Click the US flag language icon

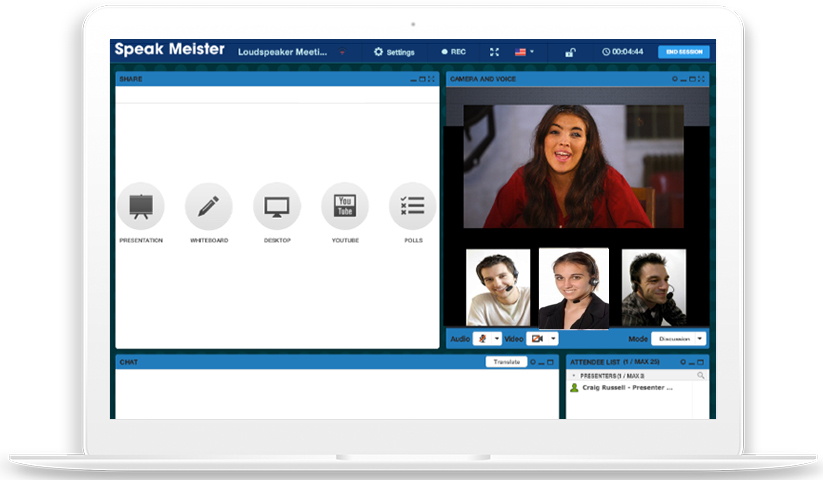point(520,52)
